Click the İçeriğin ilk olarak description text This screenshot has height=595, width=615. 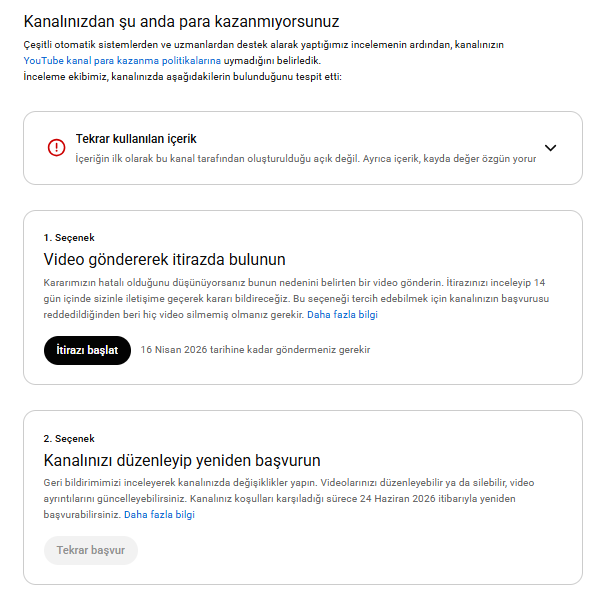coord(306,159)
